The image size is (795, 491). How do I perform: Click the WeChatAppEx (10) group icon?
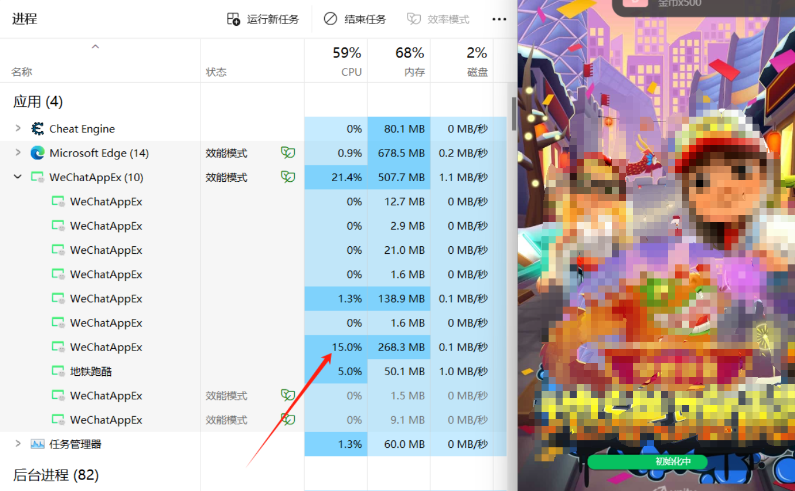[x=38, y=178]
